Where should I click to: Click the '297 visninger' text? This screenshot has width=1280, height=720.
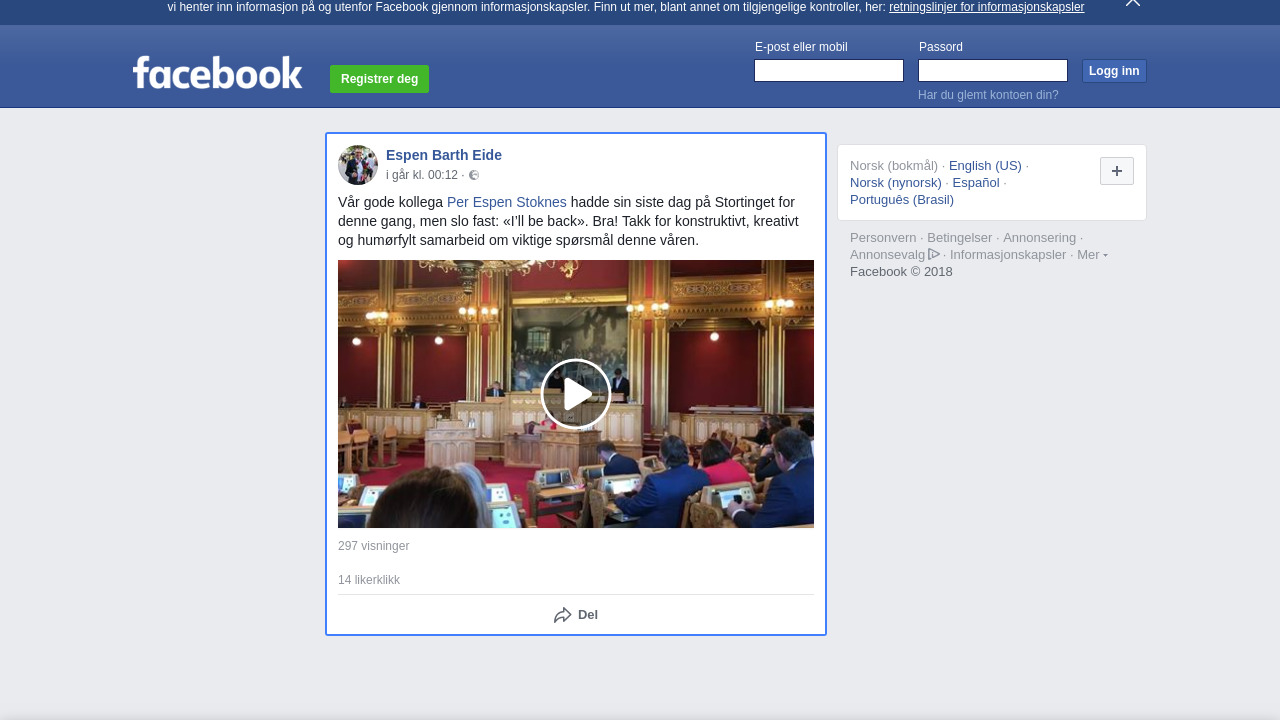[x=374, y=546]
